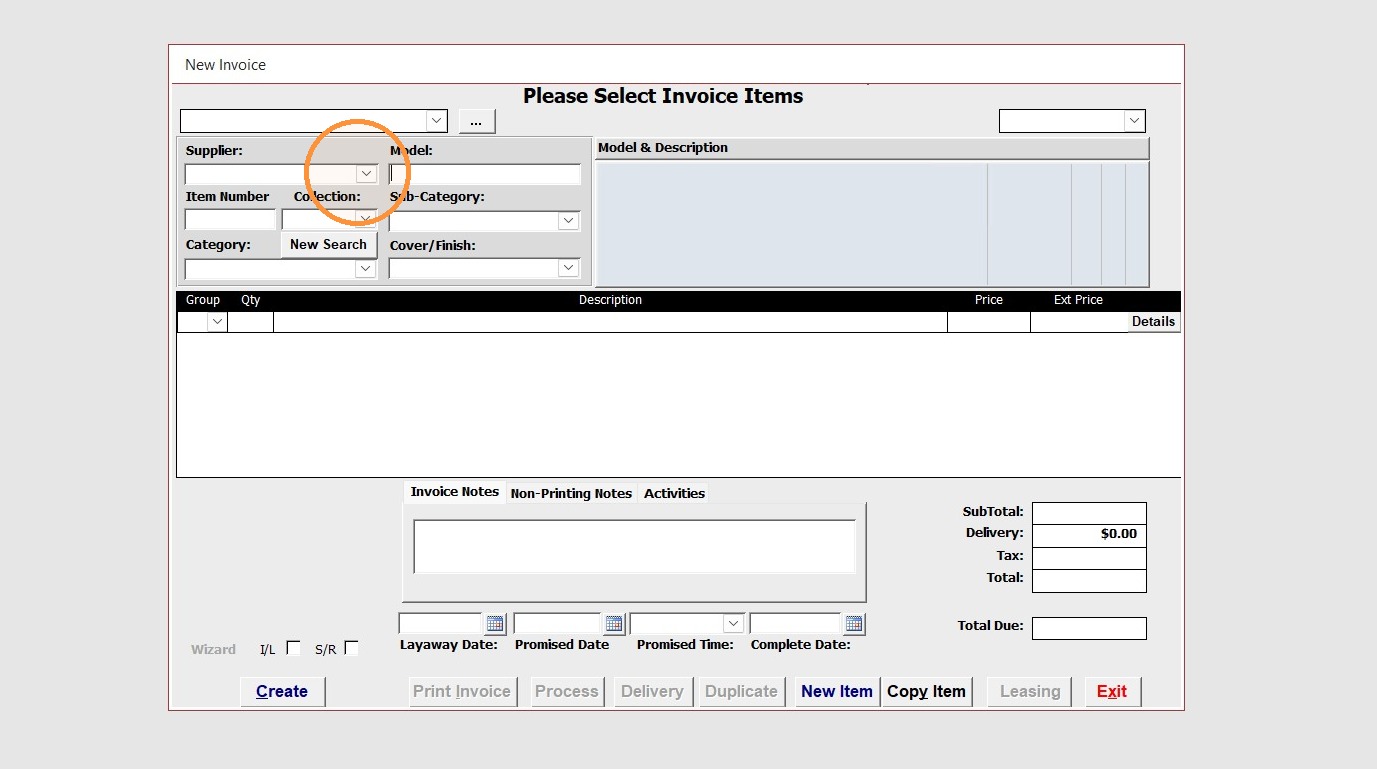Tick the I/L checkbox

coord(293,648)
